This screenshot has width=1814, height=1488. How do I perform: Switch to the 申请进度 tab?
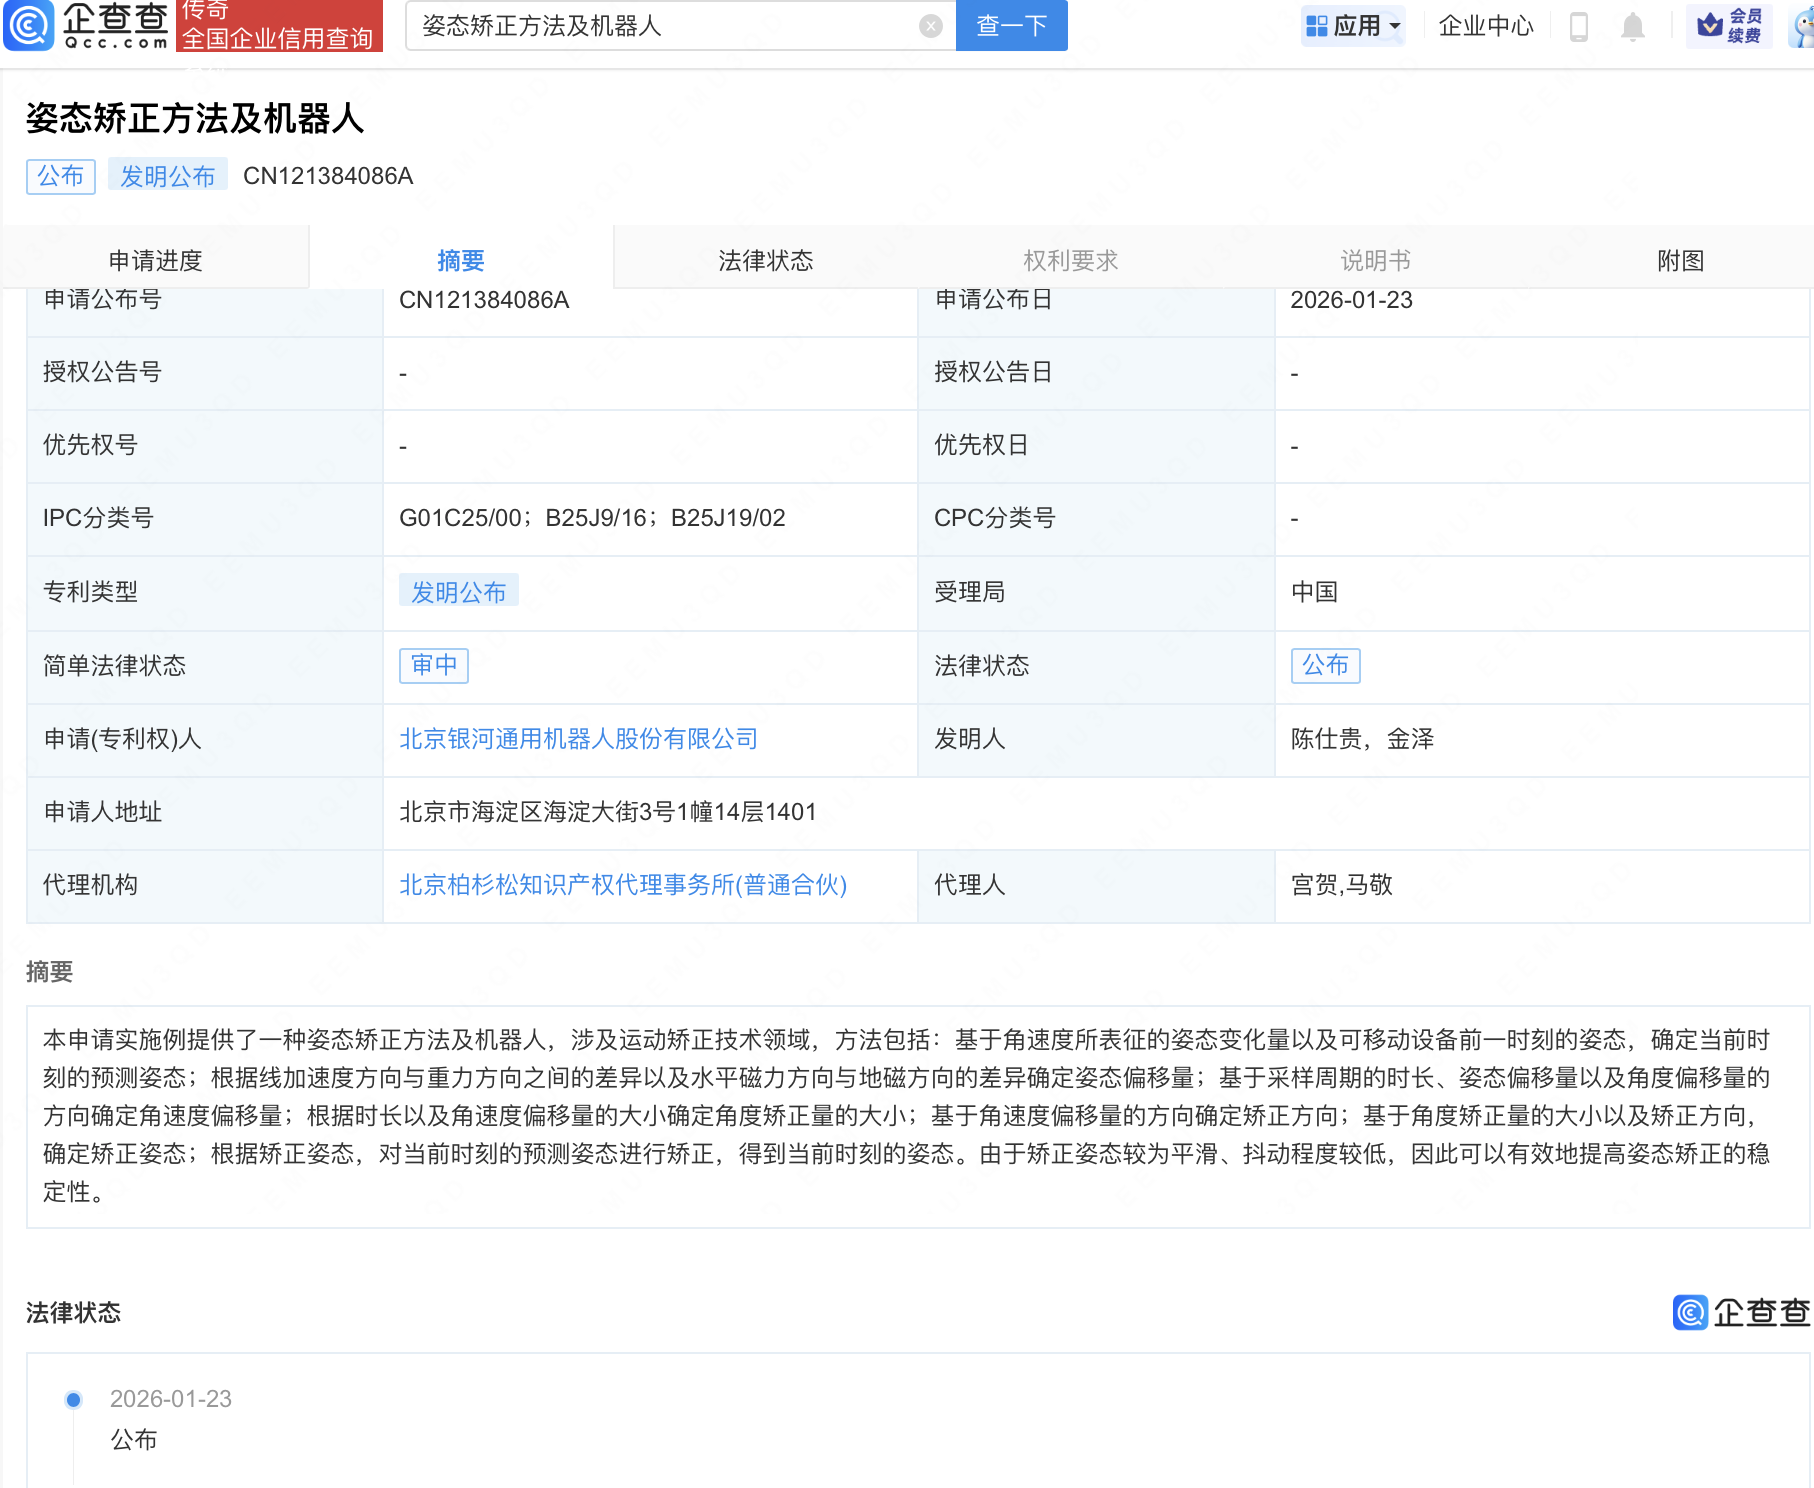coord(155,260)
